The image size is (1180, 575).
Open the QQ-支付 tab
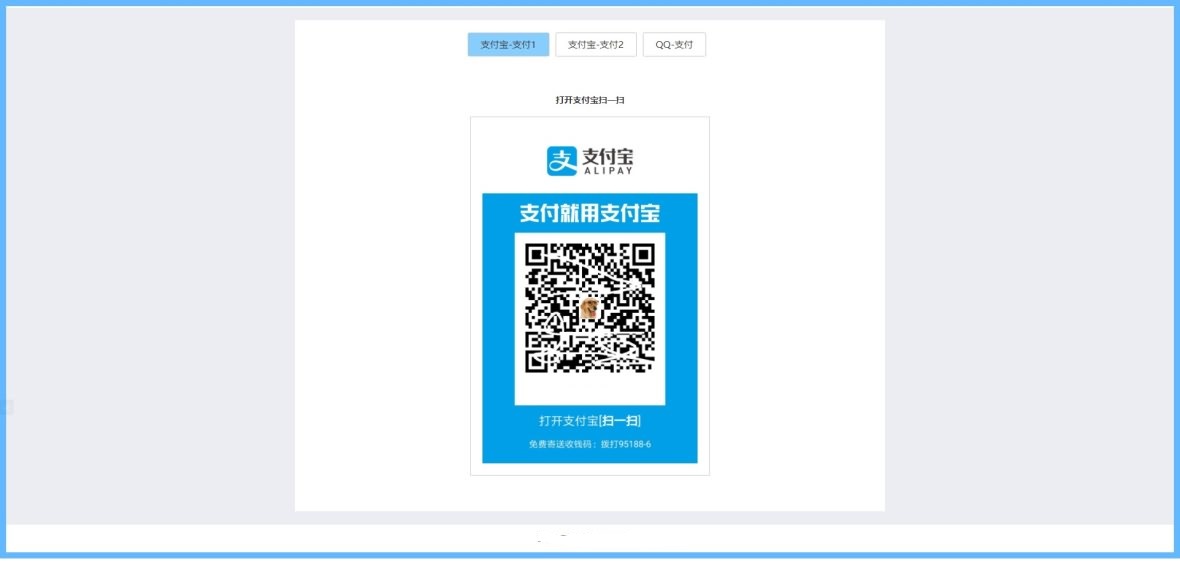coord(674,44)
